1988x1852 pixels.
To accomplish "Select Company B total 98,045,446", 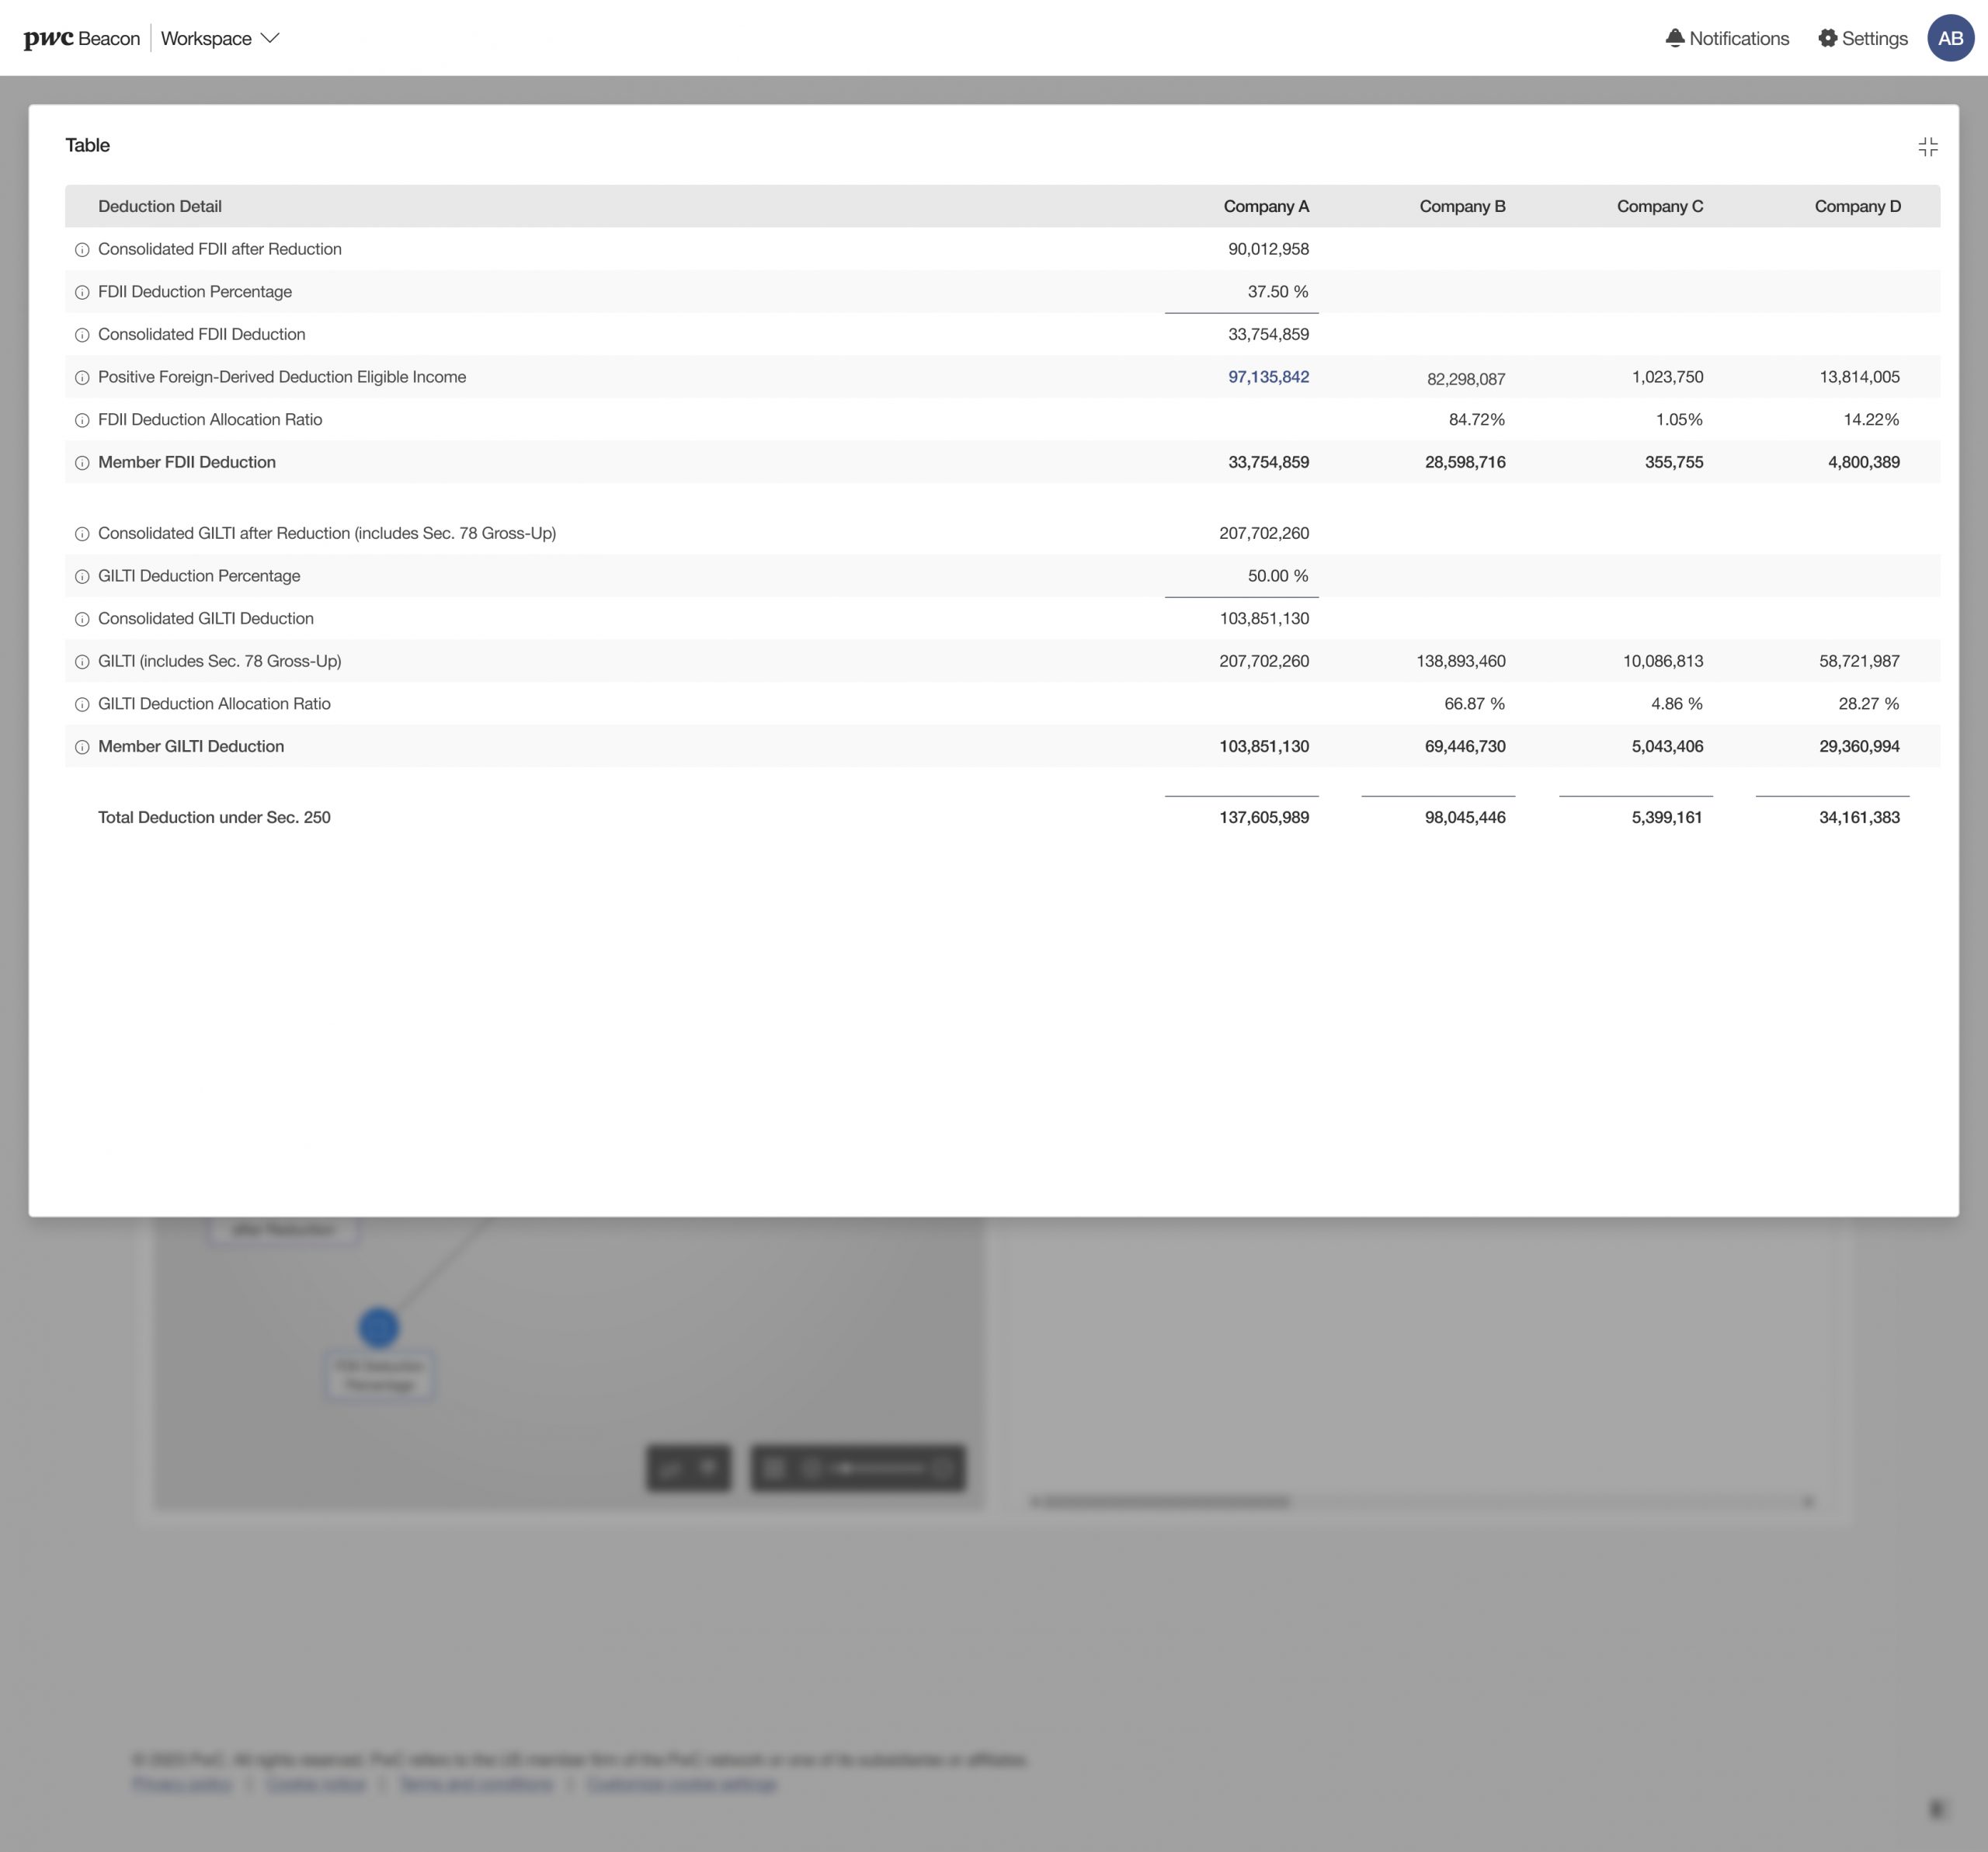I will (1465, 817).
